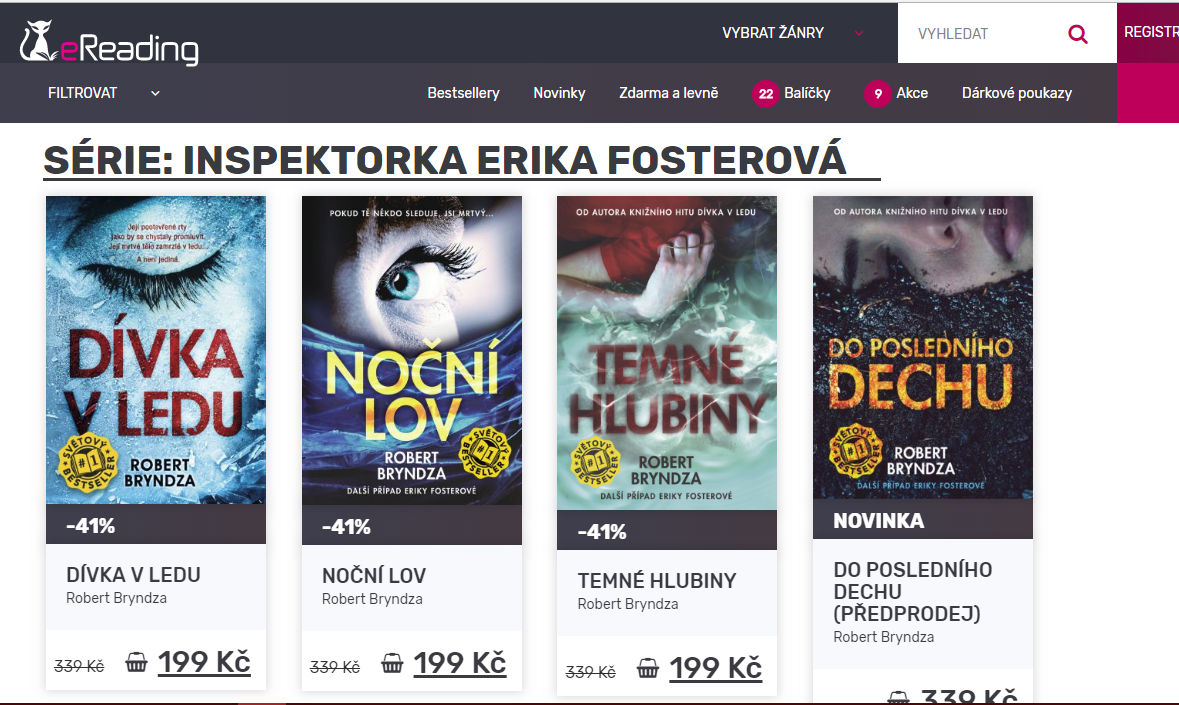This screenshot has height=705, width=1179.
Task: Click the Vyhledat search field
Action: [981, 34]
